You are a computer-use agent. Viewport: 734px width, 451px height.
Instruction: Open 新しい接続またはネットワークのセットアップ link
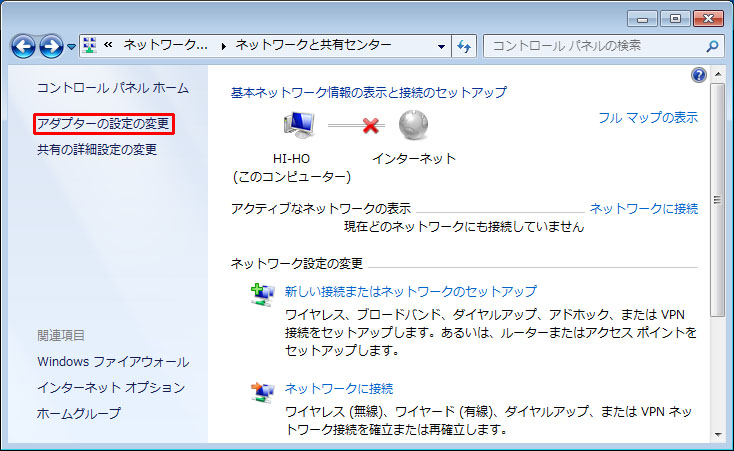click(x=411, y=291)
